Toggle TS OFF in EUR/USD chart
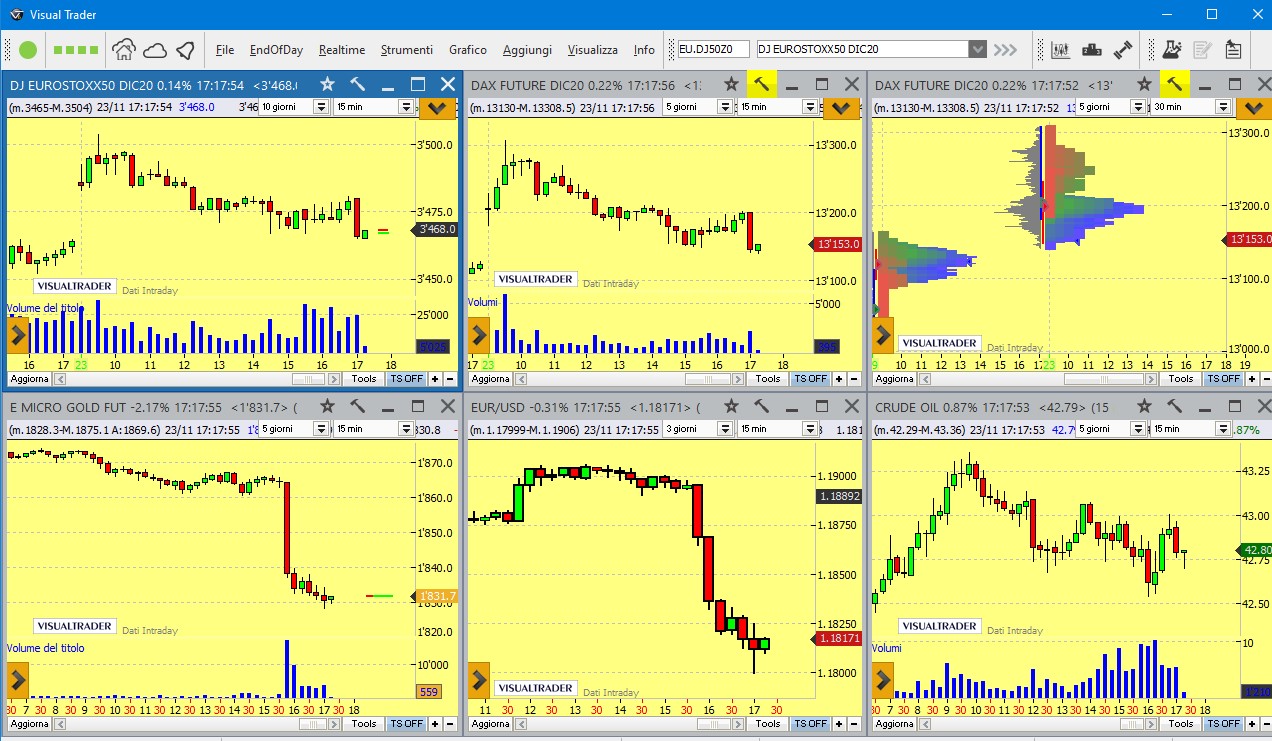This screenshot has width=1272, height=741. [810, 724]
